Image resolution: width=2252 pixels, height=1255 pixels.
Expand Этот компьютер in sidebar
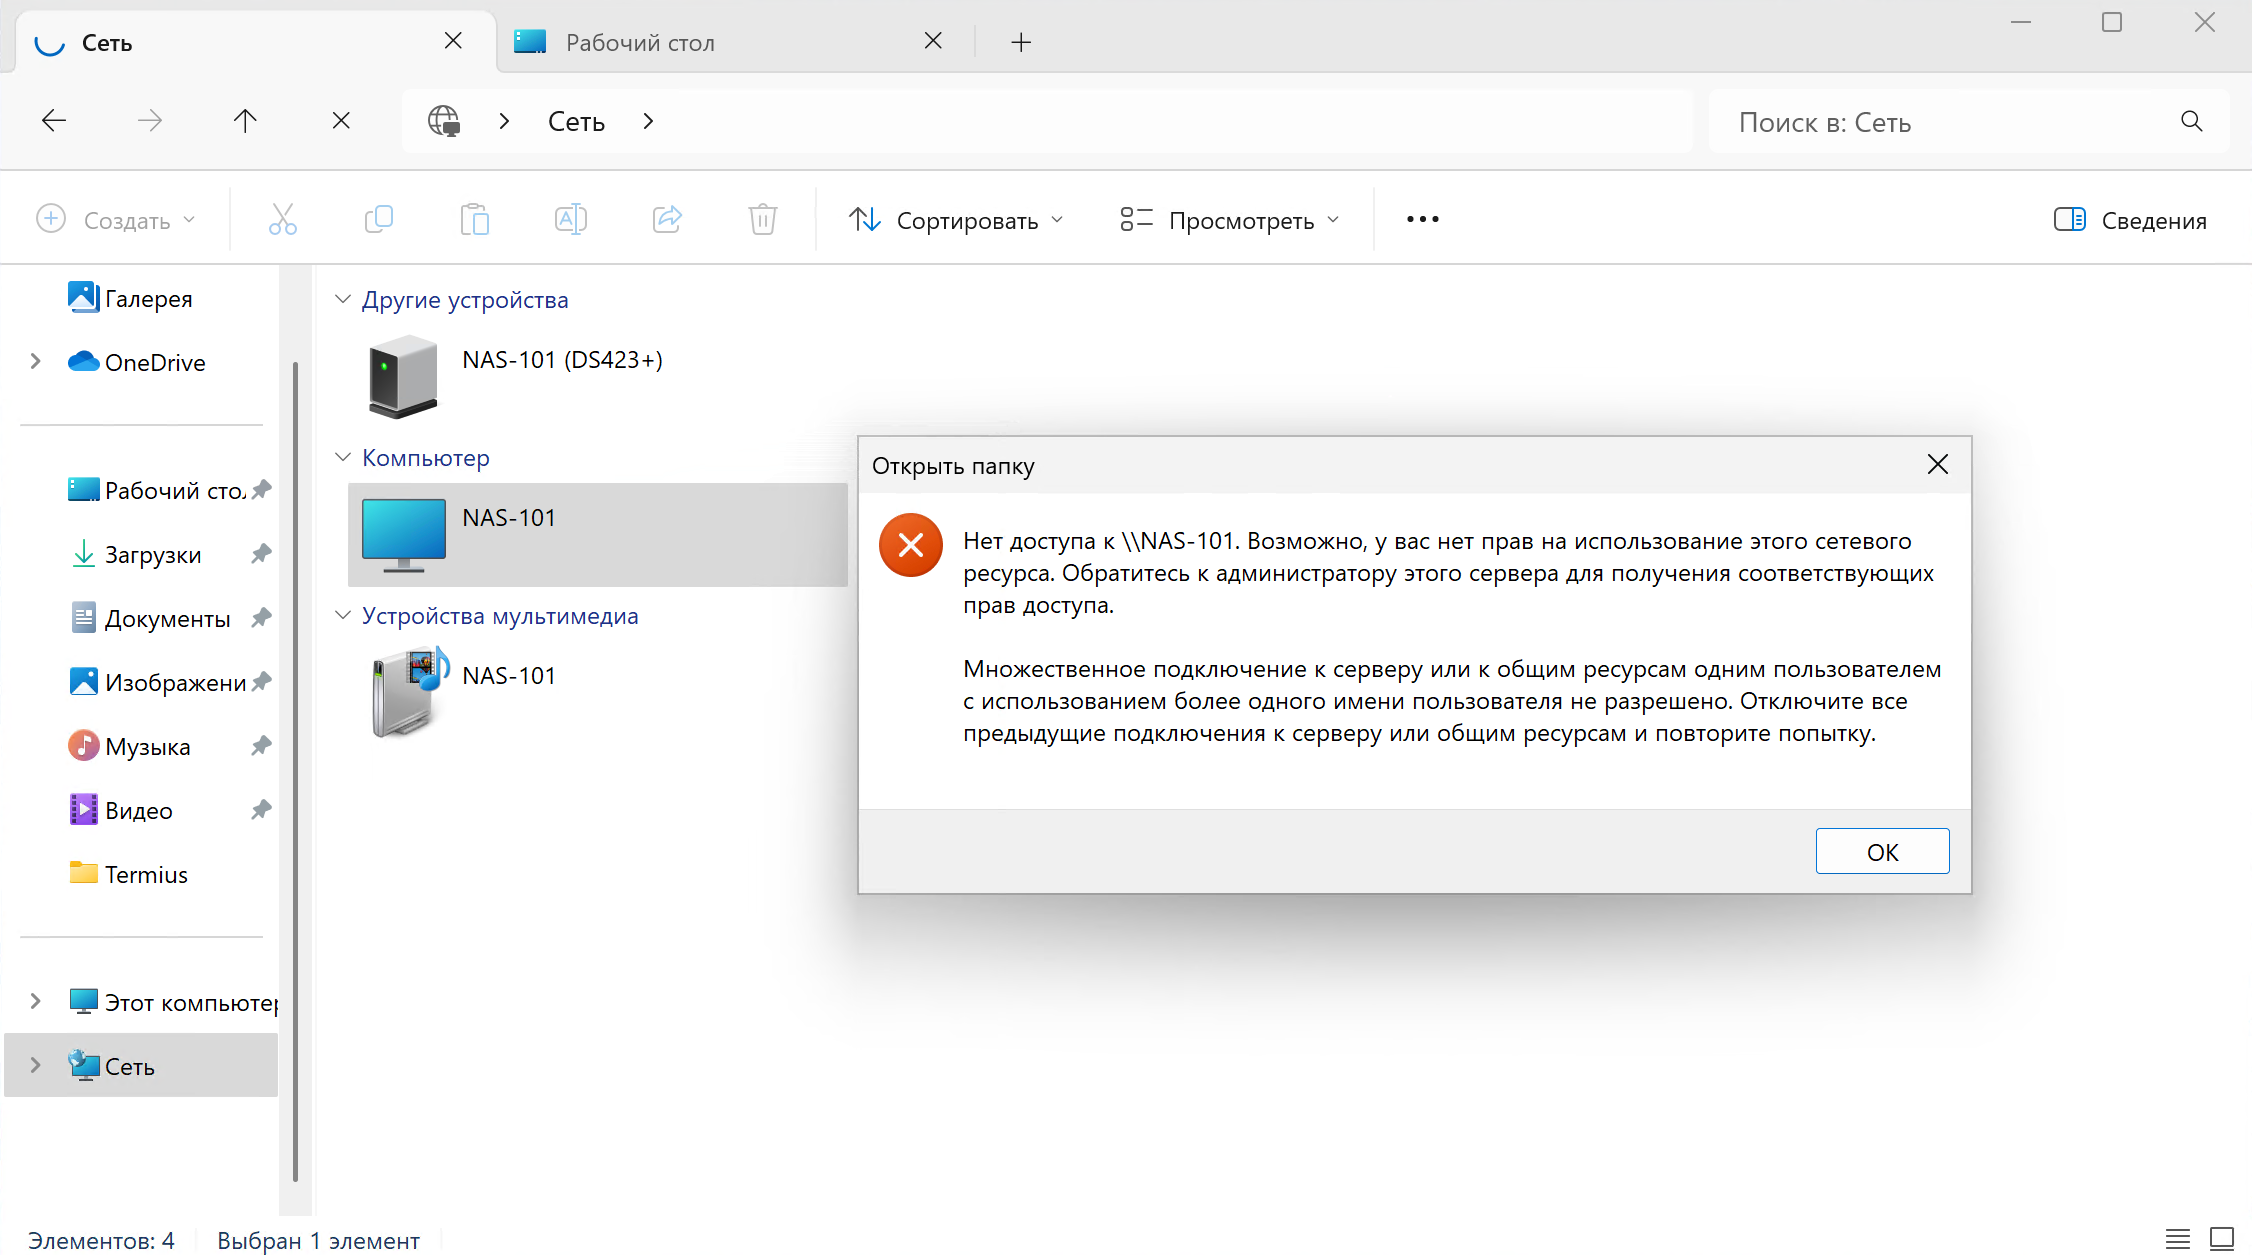tap(36, 1001)
